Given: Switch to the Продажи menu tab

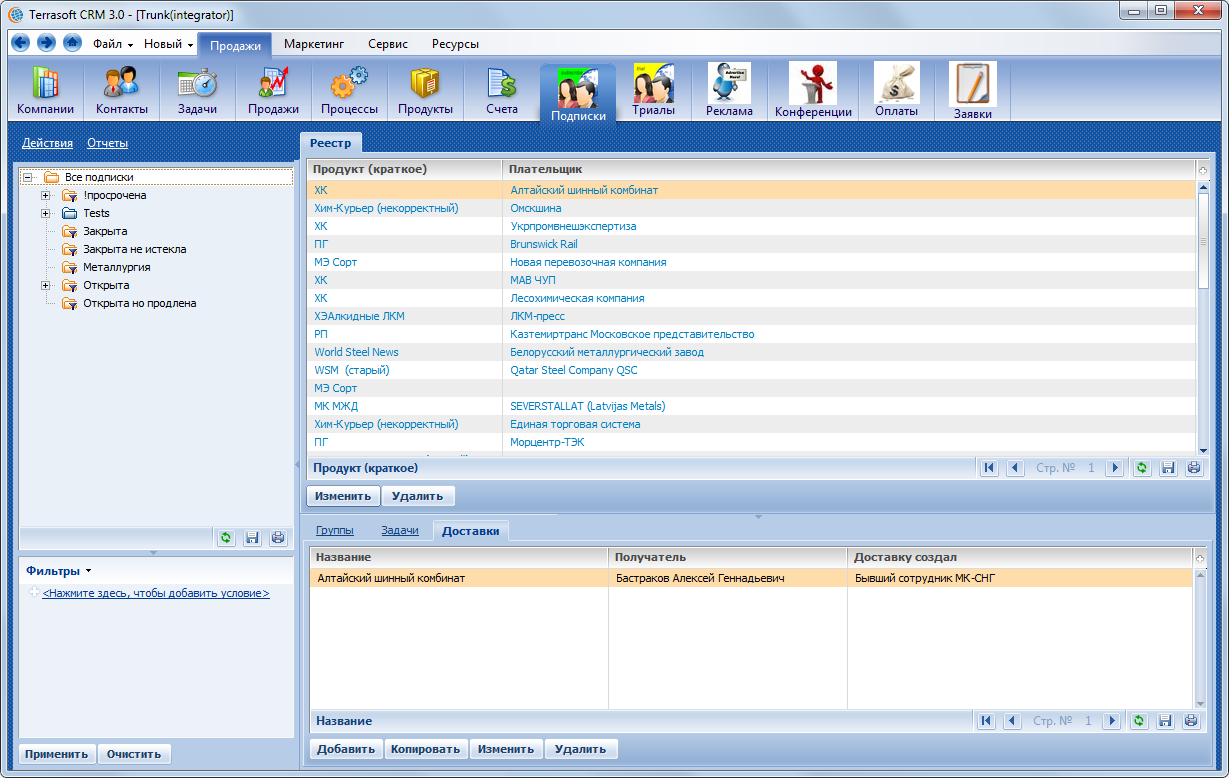Looking at the screenshot, I should pyautogui.click(x=235, y=45).
